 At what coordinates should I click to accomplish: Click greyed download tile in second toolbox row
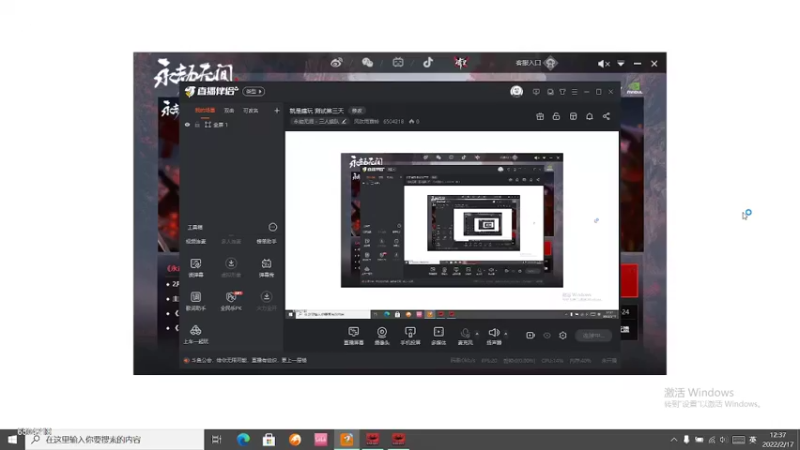(x=266, y=301)
